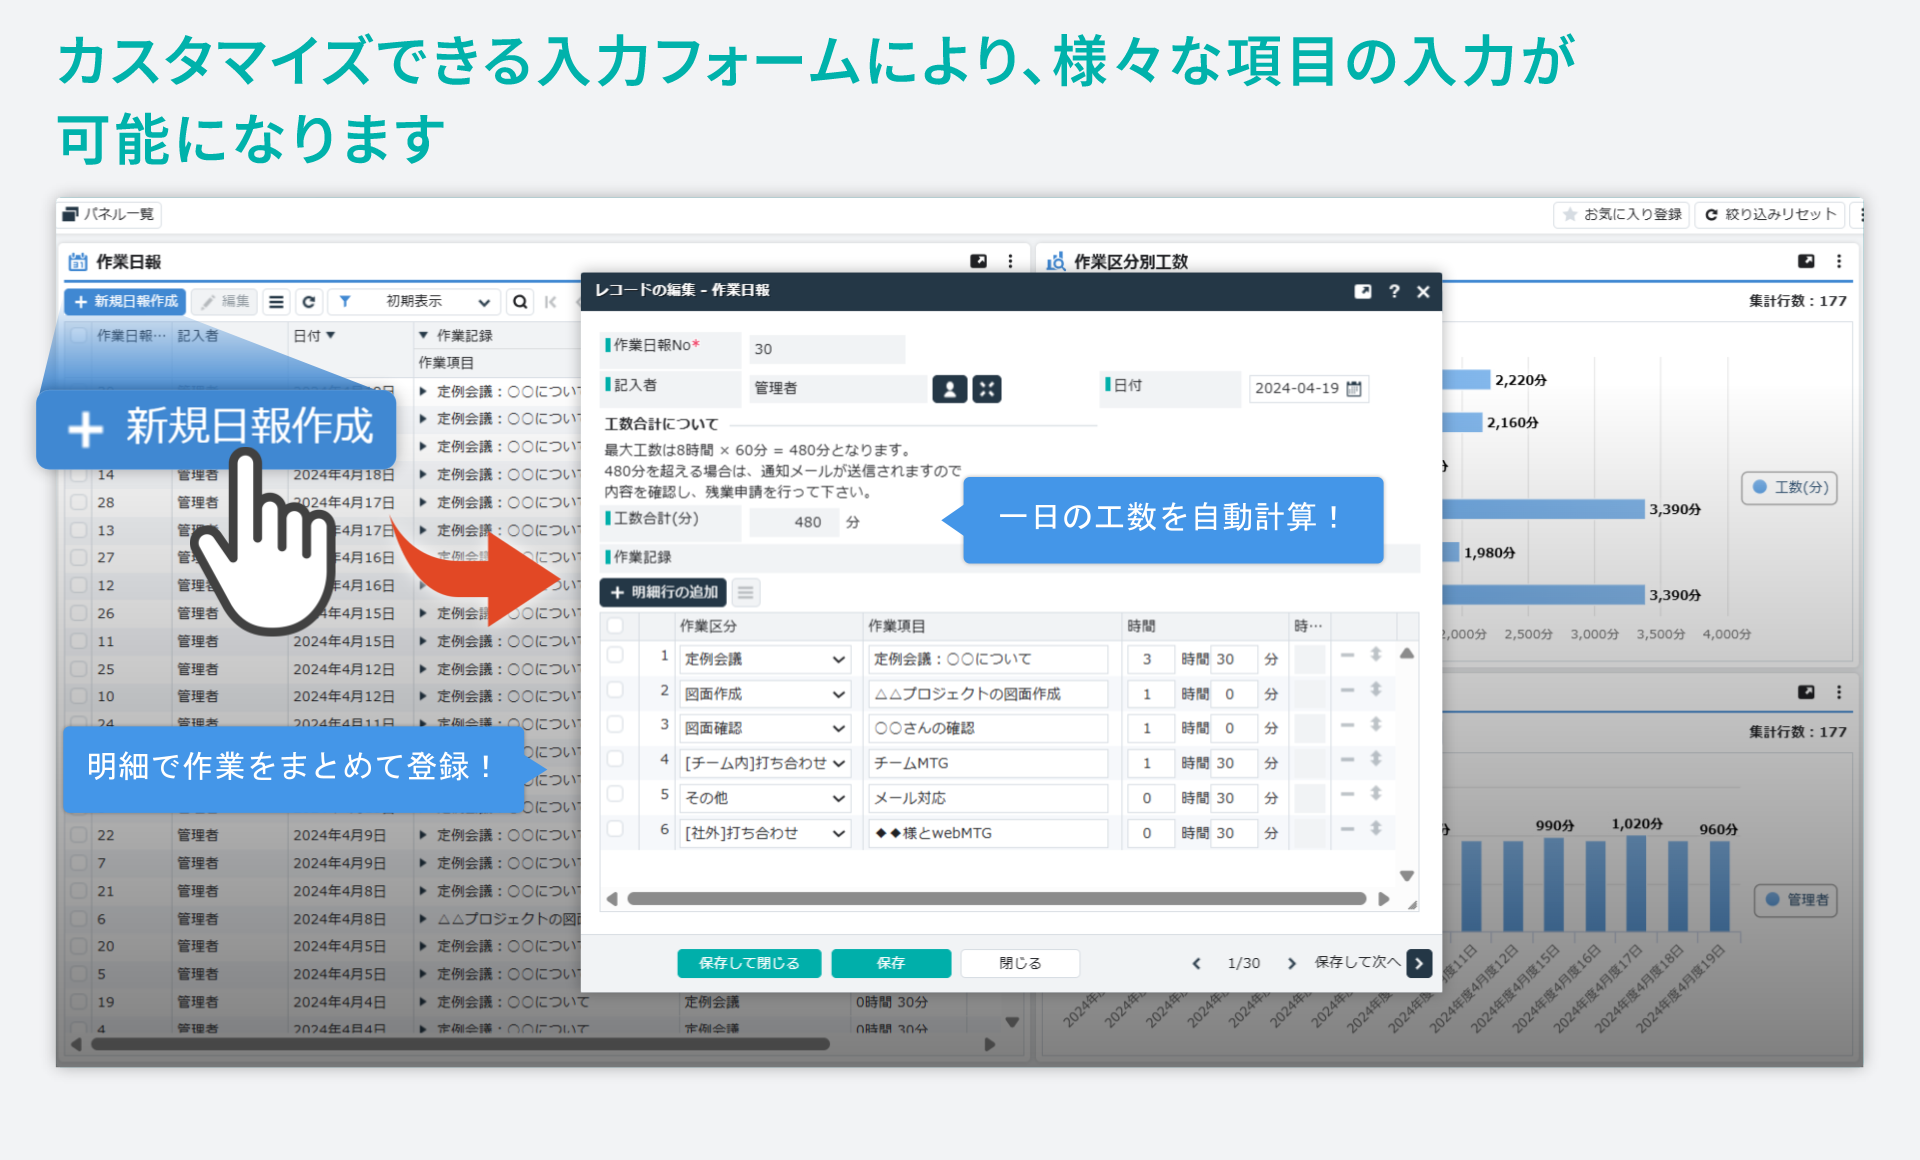Open the calendar picker for 日付 field

[x=1354, y=389]
